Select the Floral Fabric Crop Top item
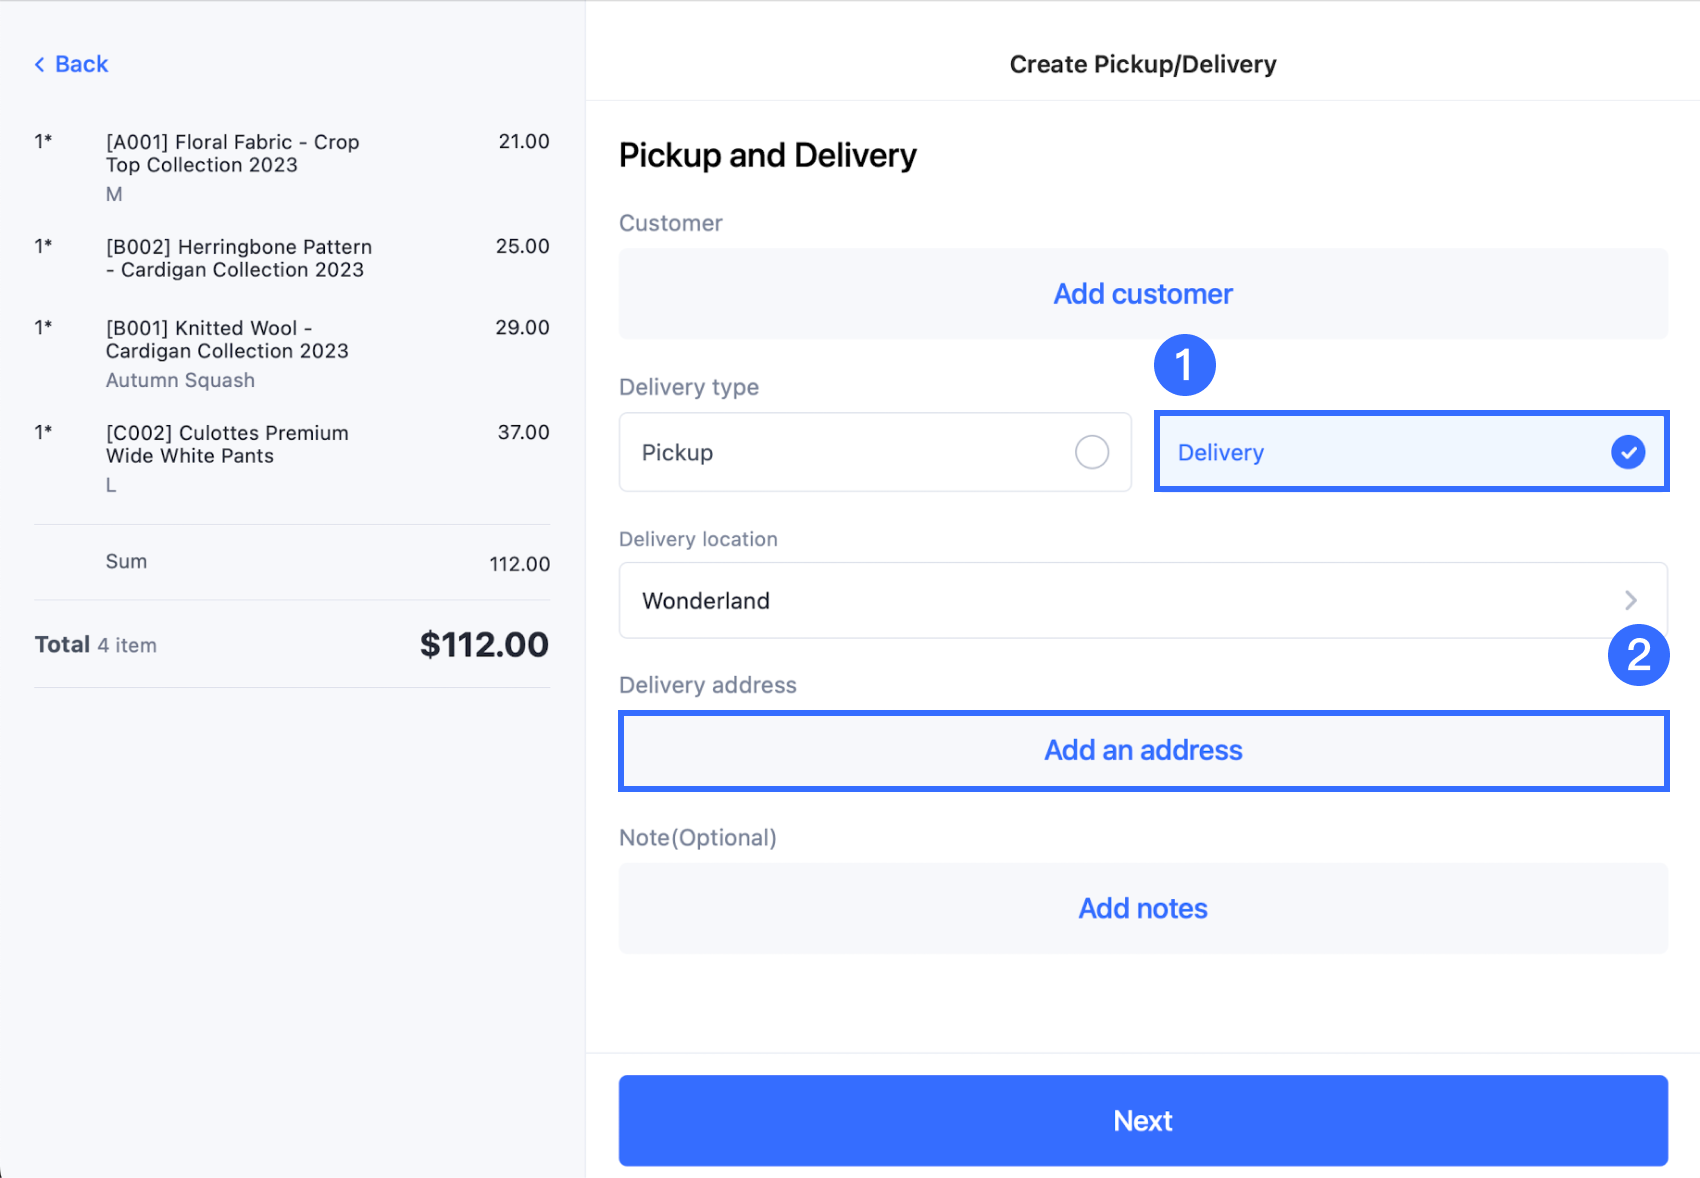 [x=232, y=154]
